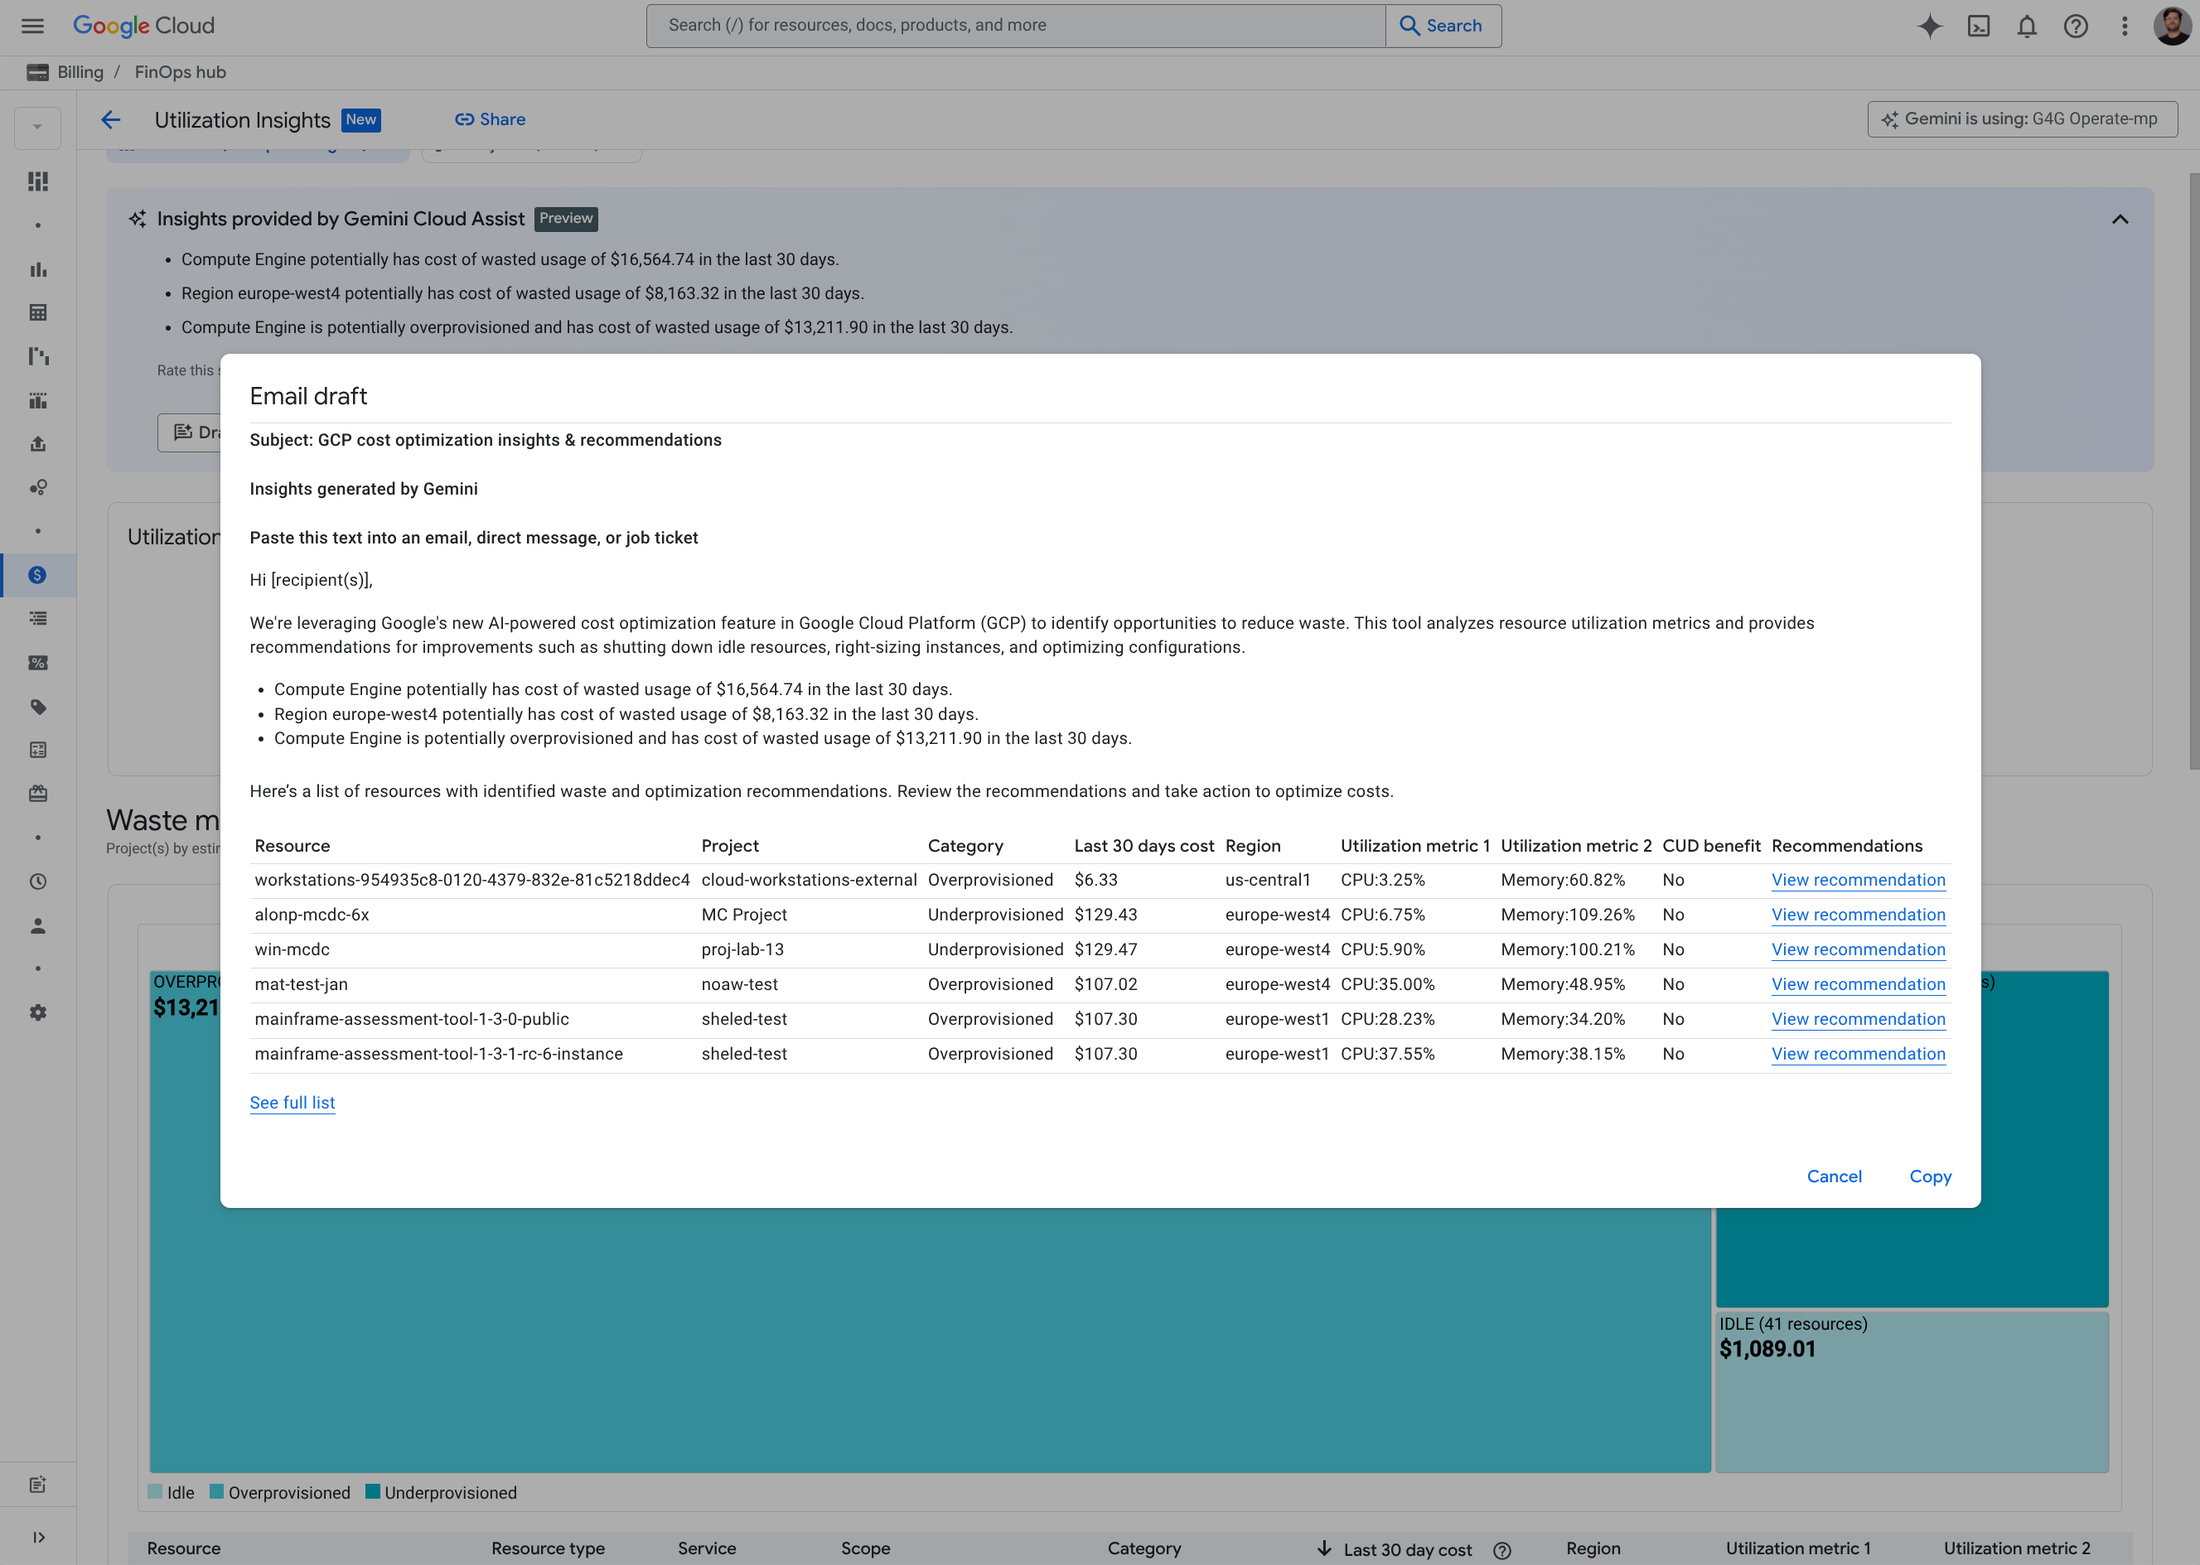Open the Commitments percent sidebar icon
Image resolution: width=2200 pixels, height=1565 pixels.
[x=38, y=663]
